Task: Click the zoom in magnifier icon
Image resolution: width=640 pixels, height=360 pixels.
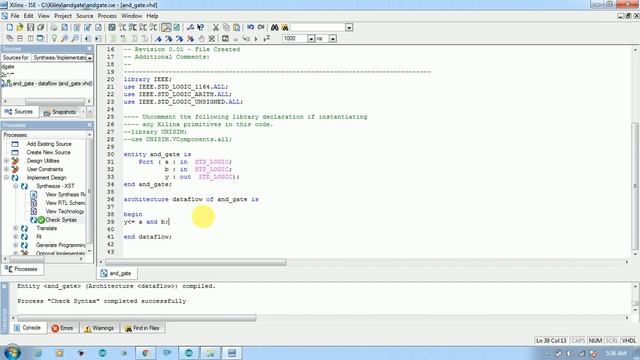Action: point(64,38)
